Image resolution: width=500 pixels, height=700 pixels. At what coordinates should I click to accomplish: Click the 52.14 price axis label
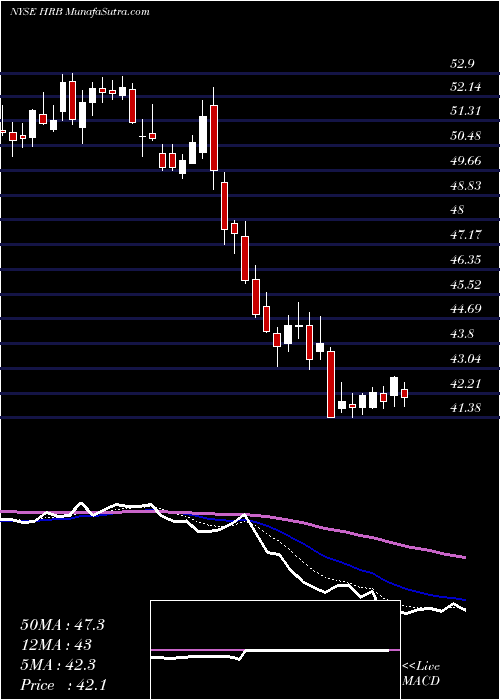[x=467, y=87]
